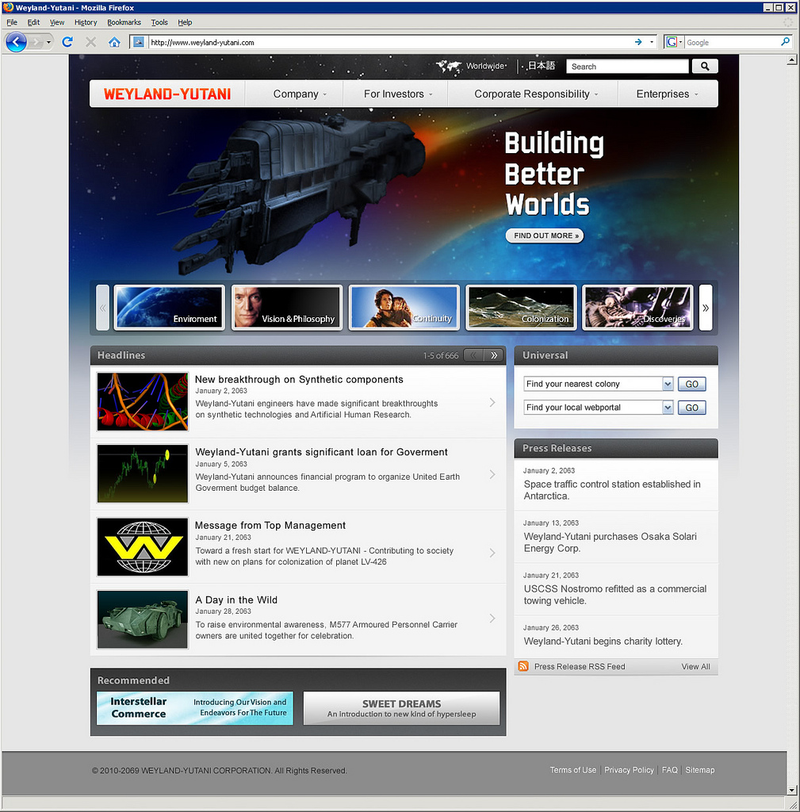
Task: Go to previous Headlines page arrow
Action: (x=473, y=355)
